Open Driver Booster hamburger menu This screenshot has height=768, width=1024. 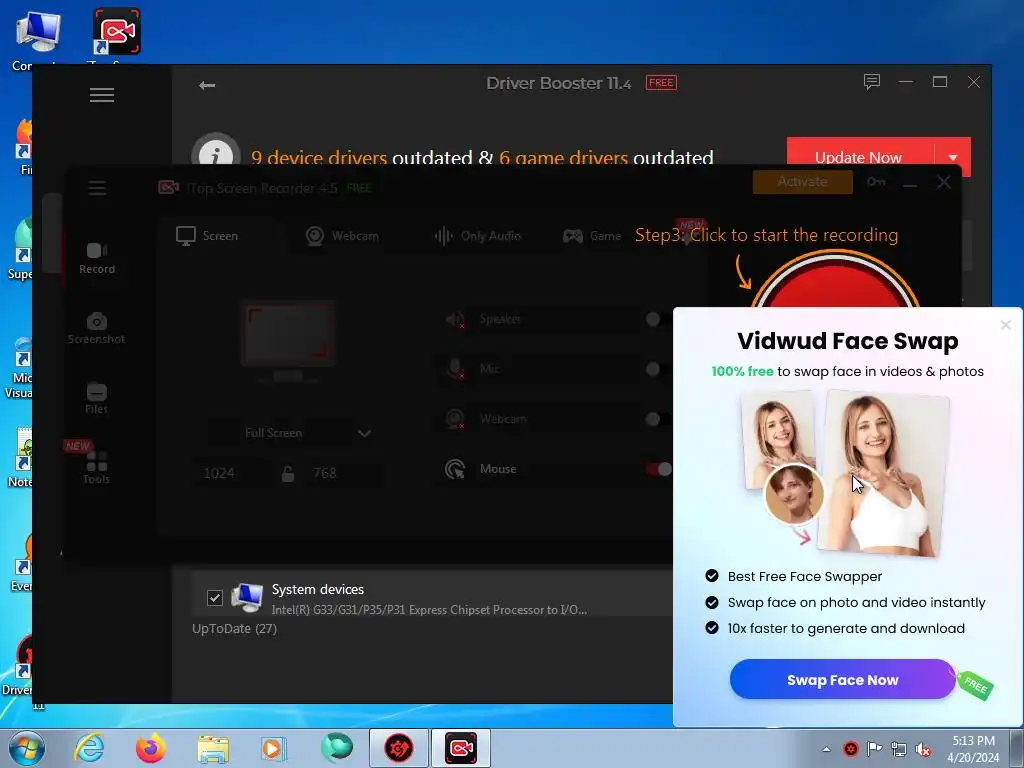[x=102, y=95]
